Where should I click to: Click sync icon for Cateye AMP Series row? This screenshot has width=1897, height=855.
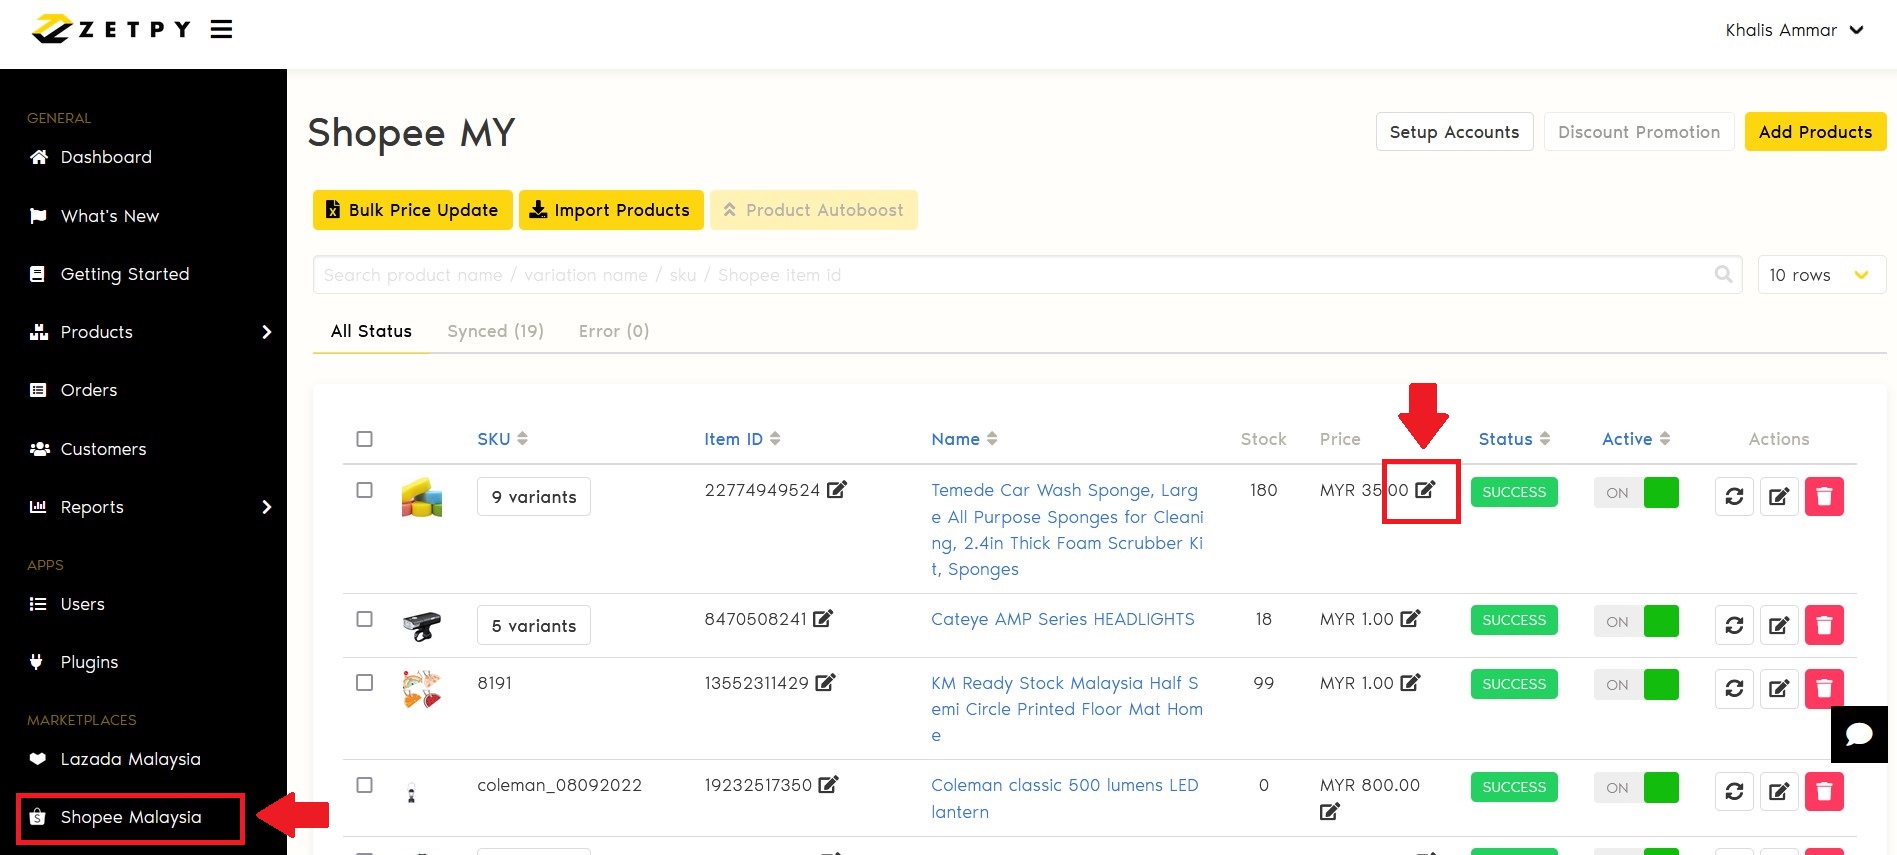point(1734,625)
